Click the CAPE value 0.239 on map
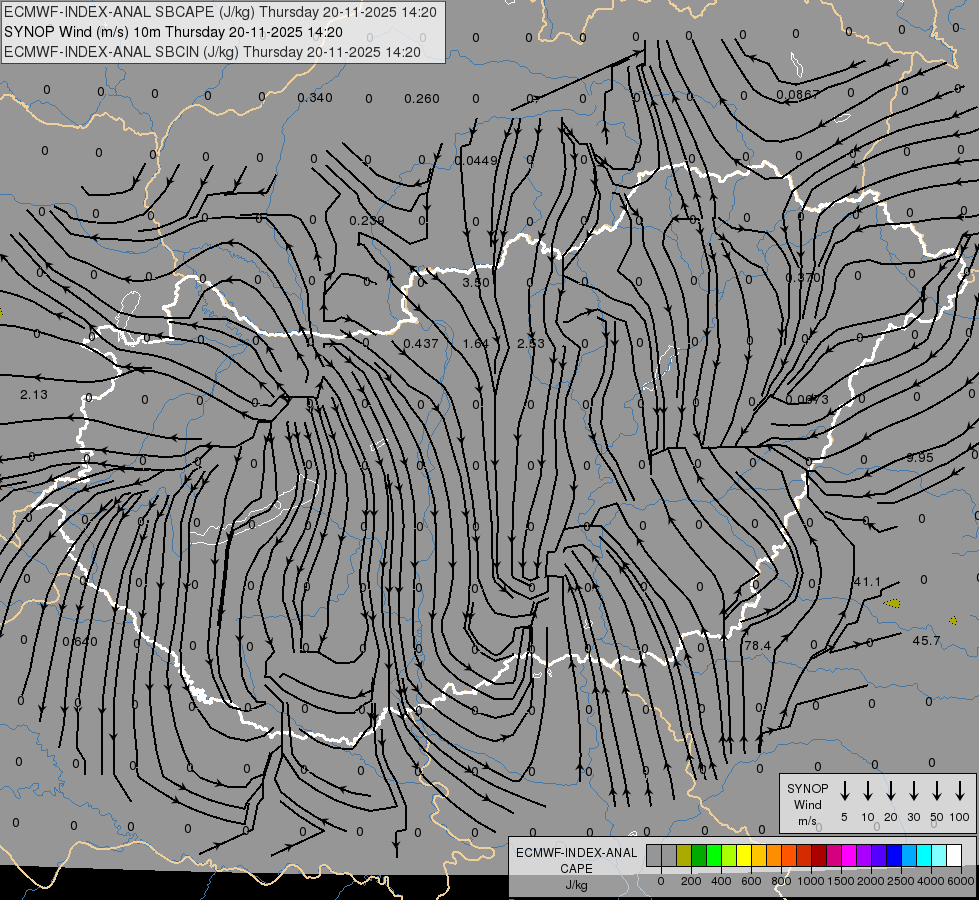 click(367, 220)
